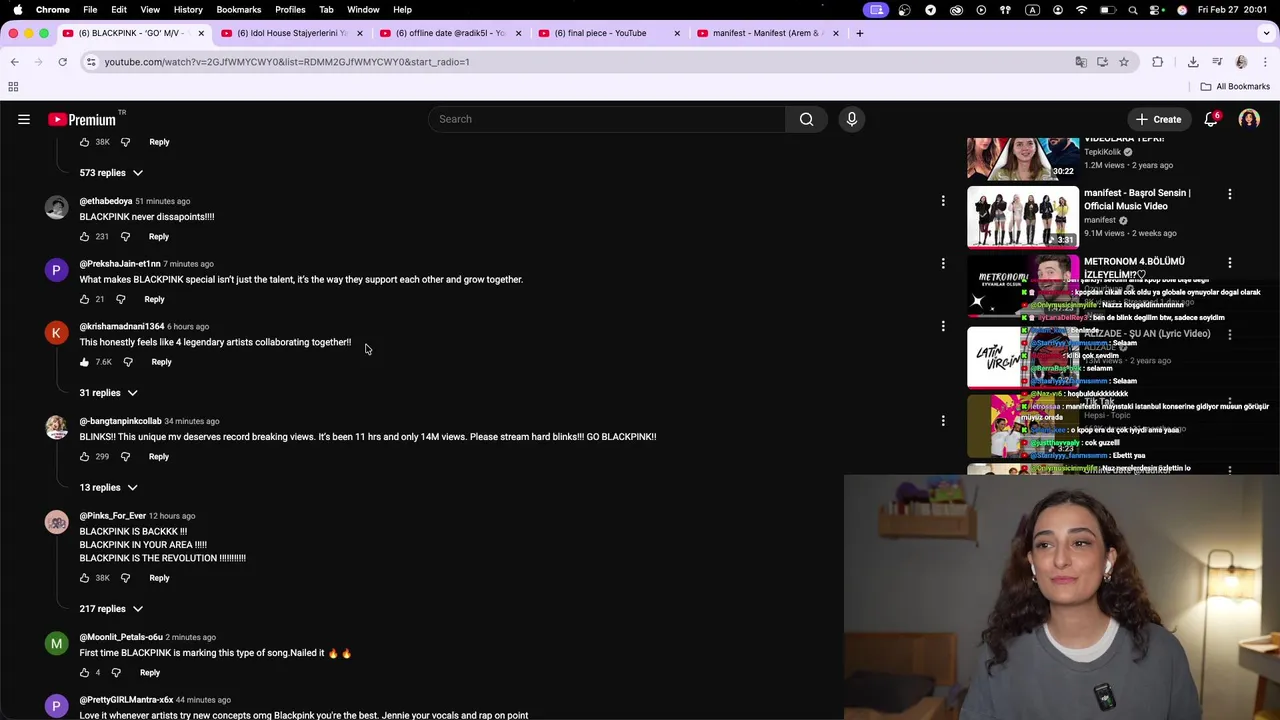Open @PrekshaJain-et1nn channel link

[120, 264]
